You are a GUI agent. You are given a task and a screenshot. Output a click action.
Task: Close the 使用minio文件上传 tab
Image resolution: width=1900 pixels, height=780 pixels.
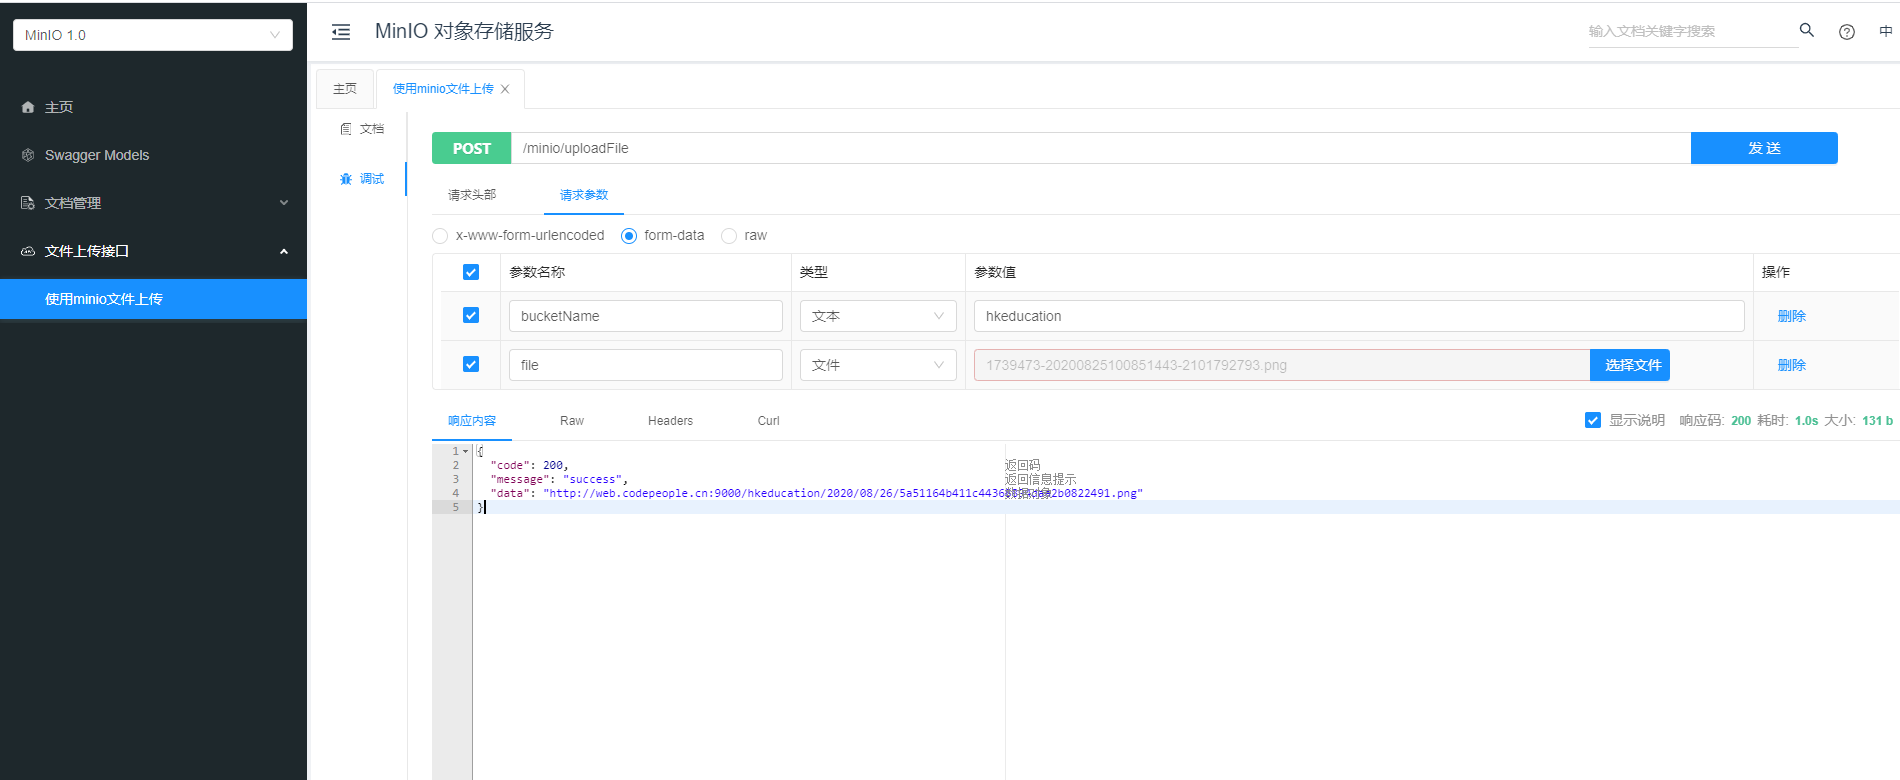[505, 89]
